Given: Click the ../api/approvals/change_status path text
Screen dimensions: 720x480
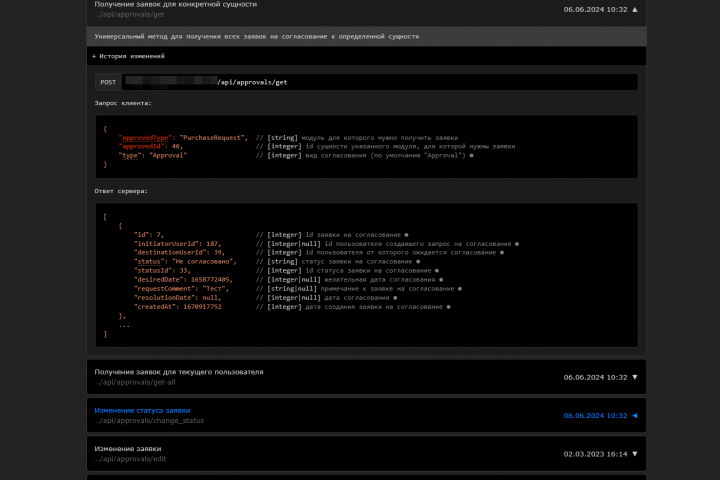Looking at the screenshot, I should coord(149,421).
